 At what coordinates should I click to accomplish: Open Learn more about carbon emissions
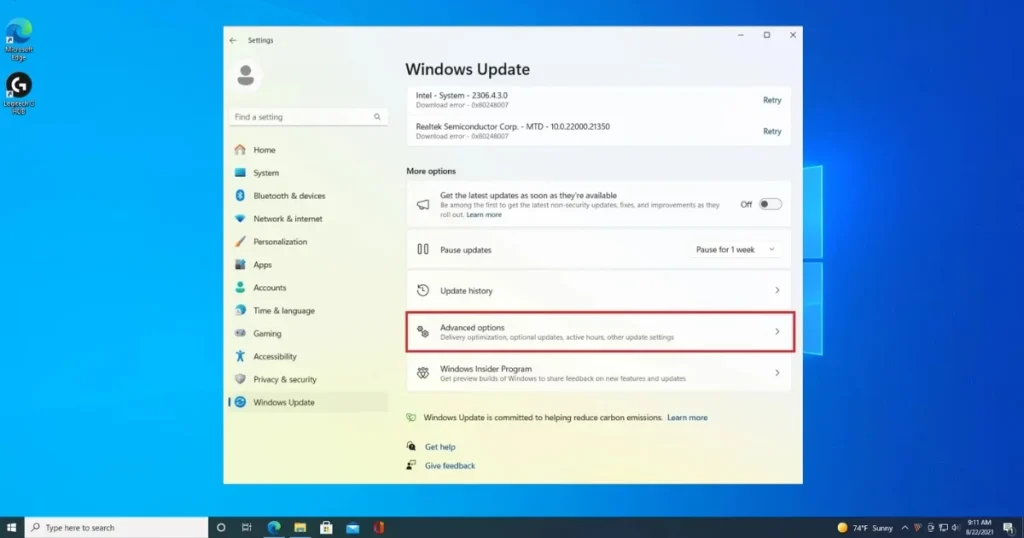pyautogui.click(x=687, y=418)
